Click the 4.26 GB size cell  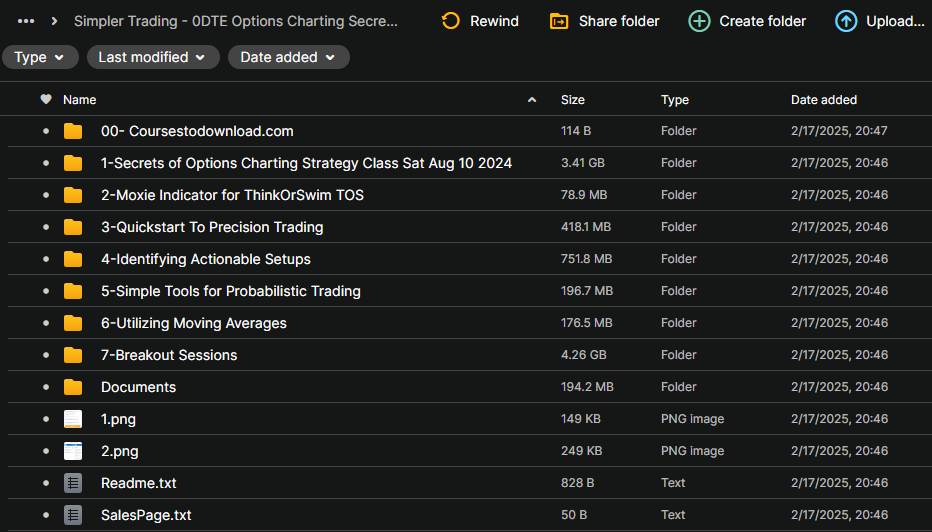(x=584, y=355)
